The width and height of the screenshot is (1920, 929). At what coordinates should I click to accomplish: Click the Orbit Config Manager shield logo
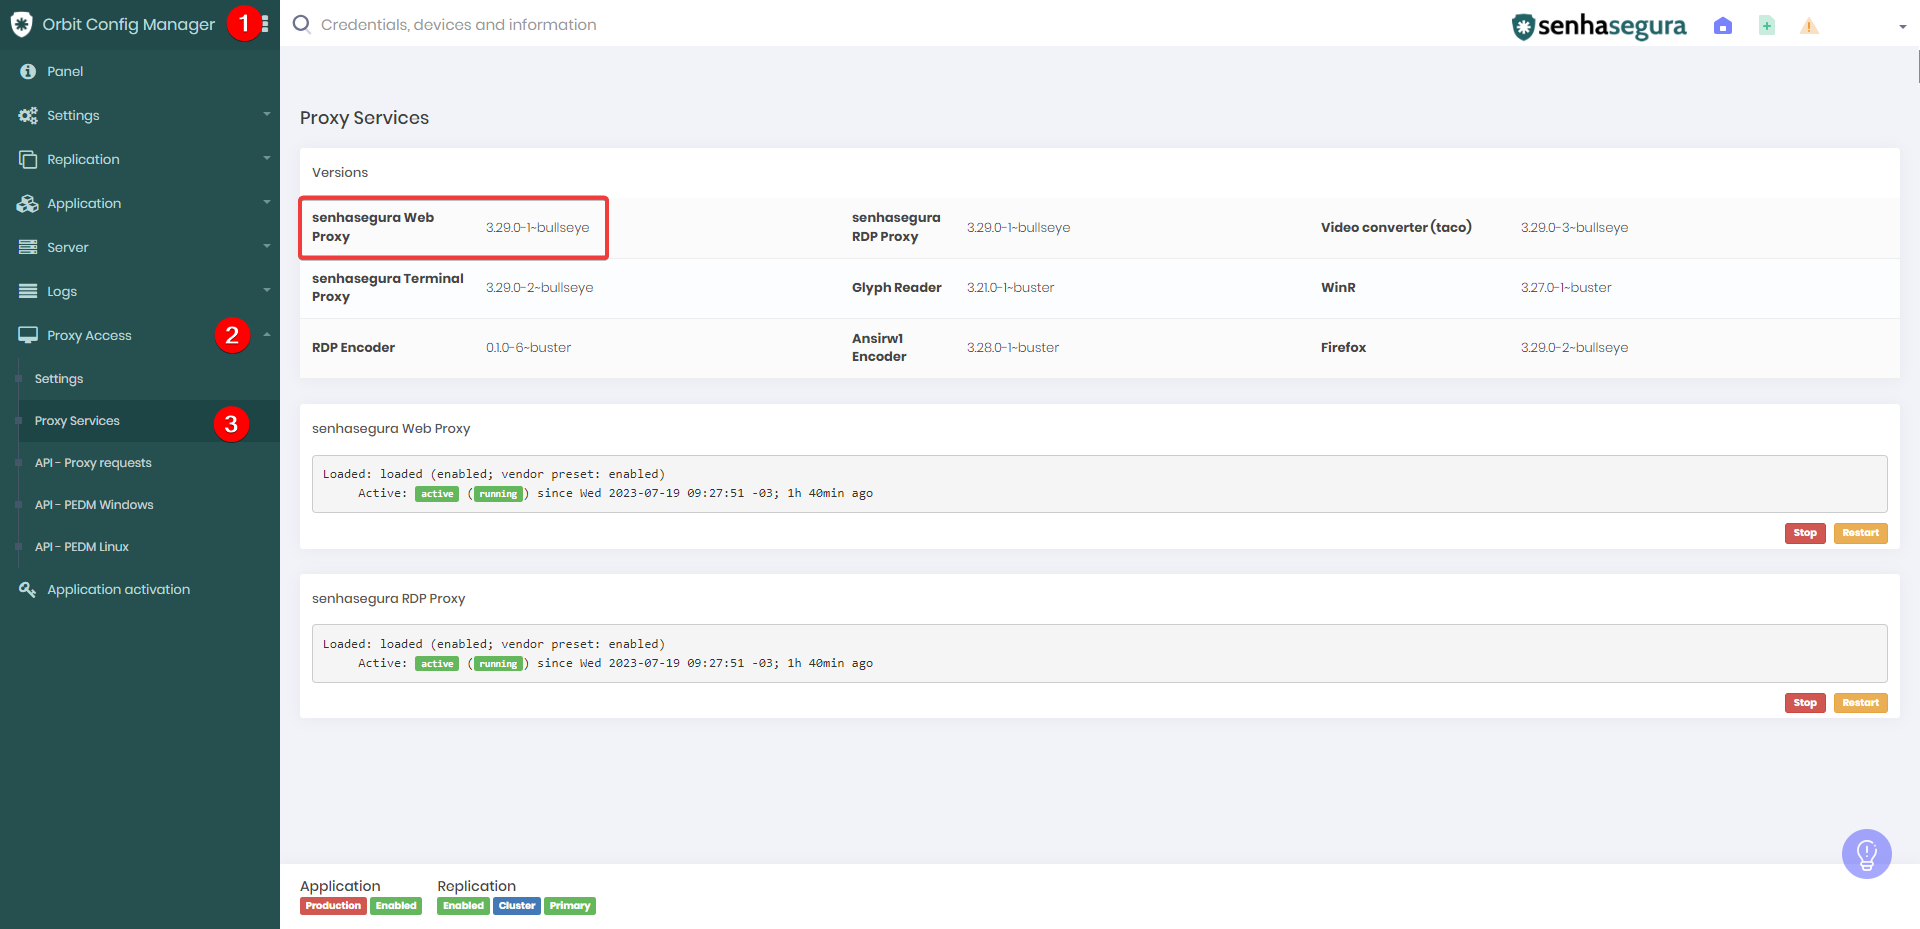[x=21, y=24]
